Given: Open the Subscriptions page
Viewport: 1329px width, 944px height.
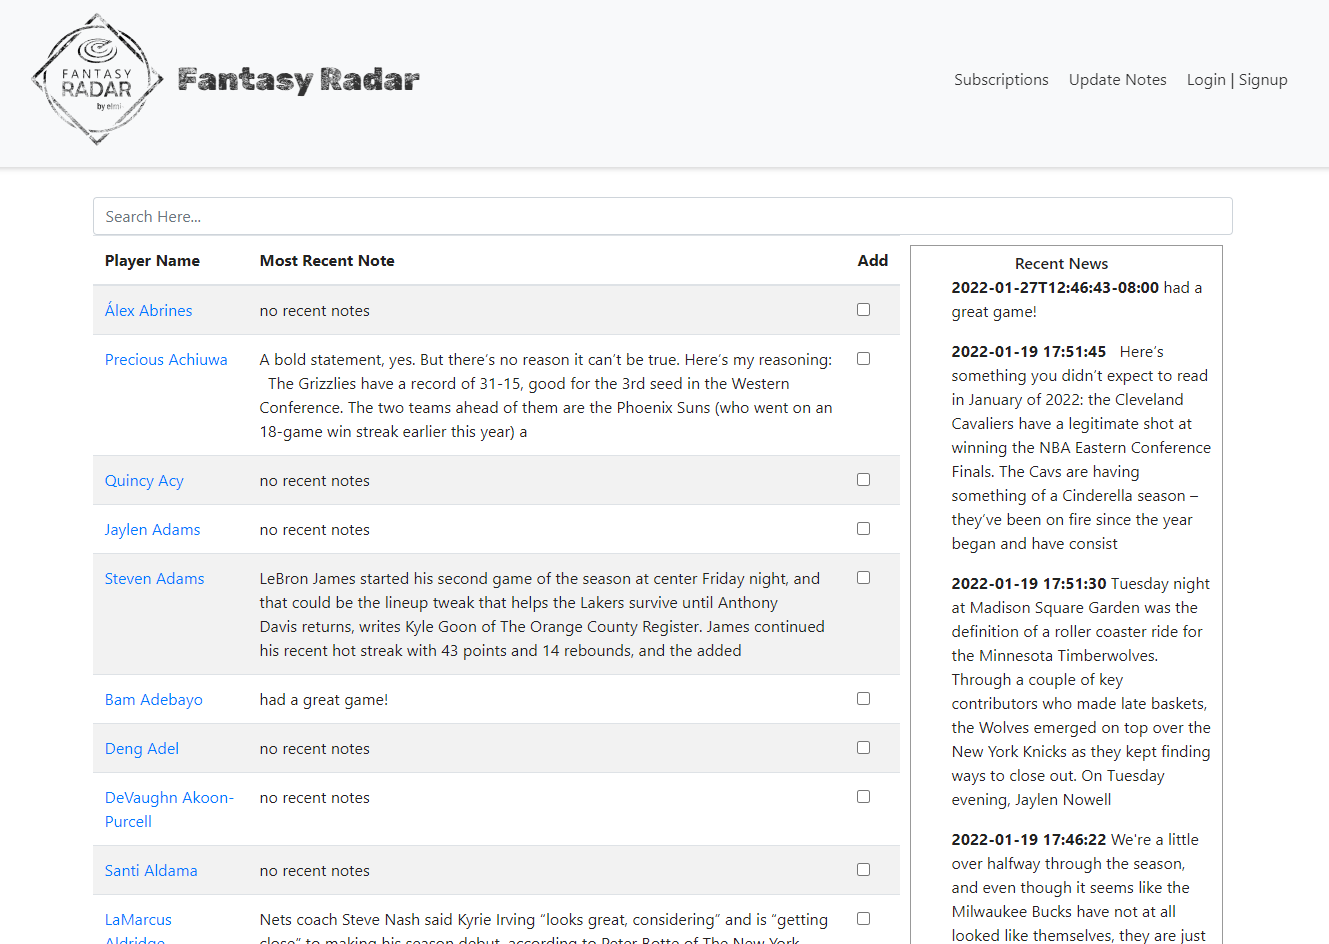Looking at the screenshot, I should click(x=1001, y=79).
